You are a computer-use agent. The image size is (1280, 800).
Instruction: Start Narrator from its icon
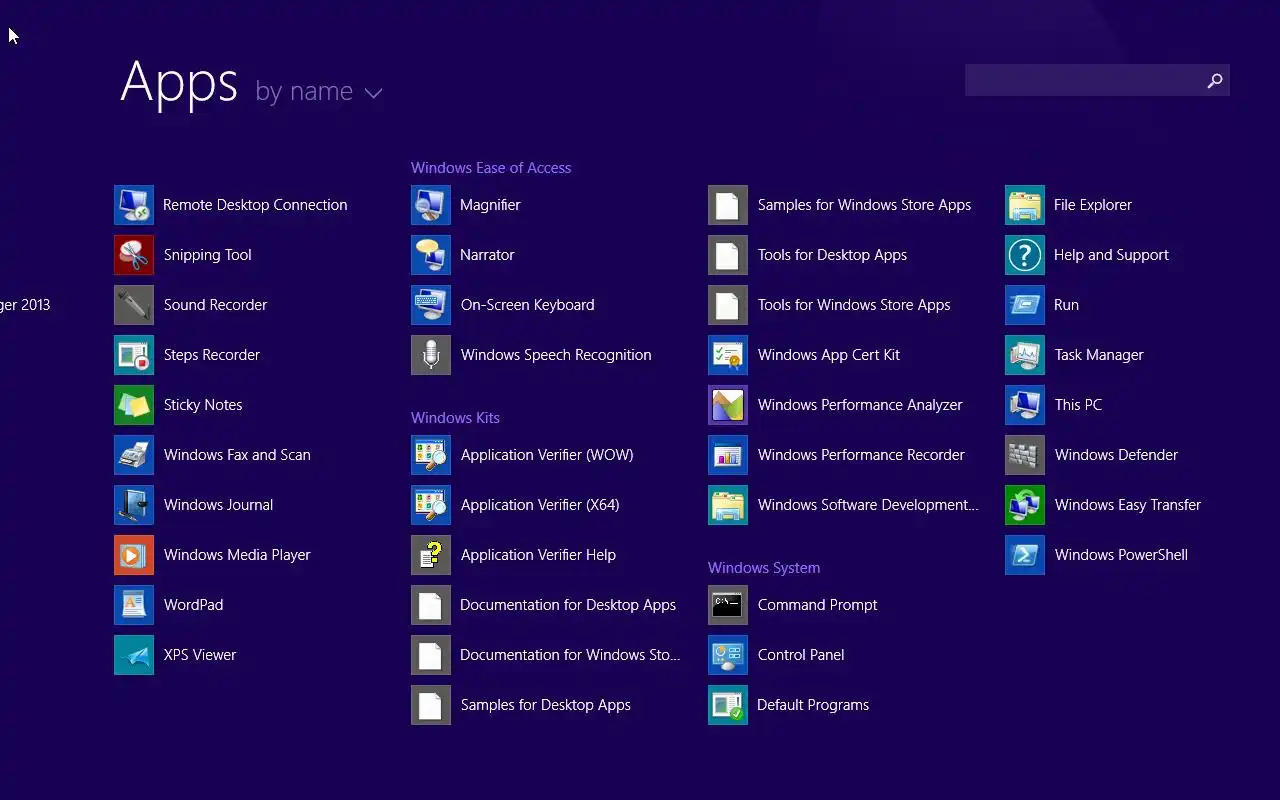[431, 255]
